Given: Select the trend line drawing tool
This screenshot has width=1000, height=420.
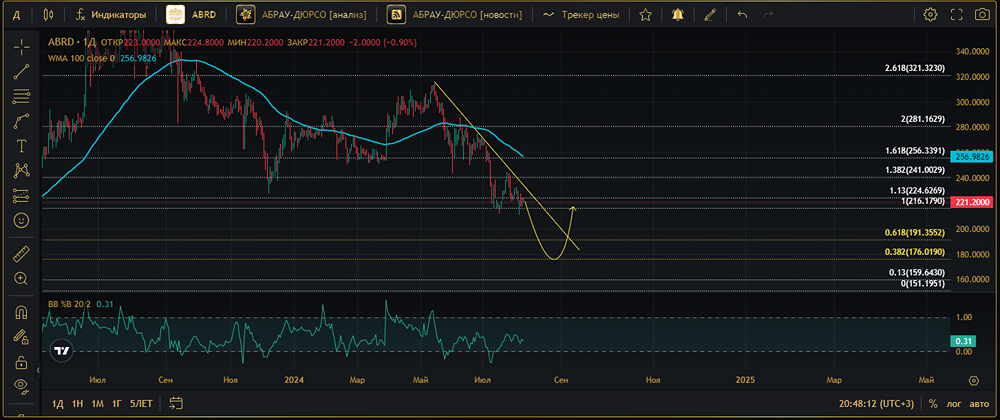Looking at the screenshot, I should [20, 71].
